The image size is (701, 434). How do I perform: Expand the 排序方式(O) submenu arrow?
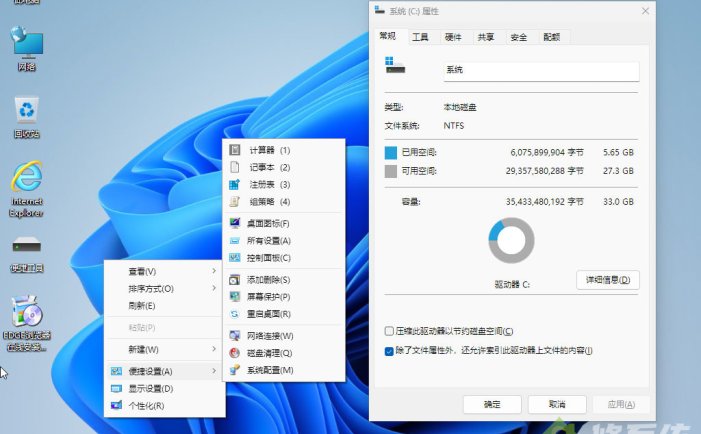click(x=214, y=288)
